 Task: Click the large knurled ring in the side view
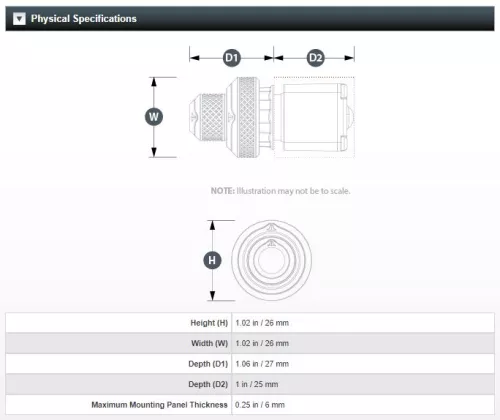[247, 117]
